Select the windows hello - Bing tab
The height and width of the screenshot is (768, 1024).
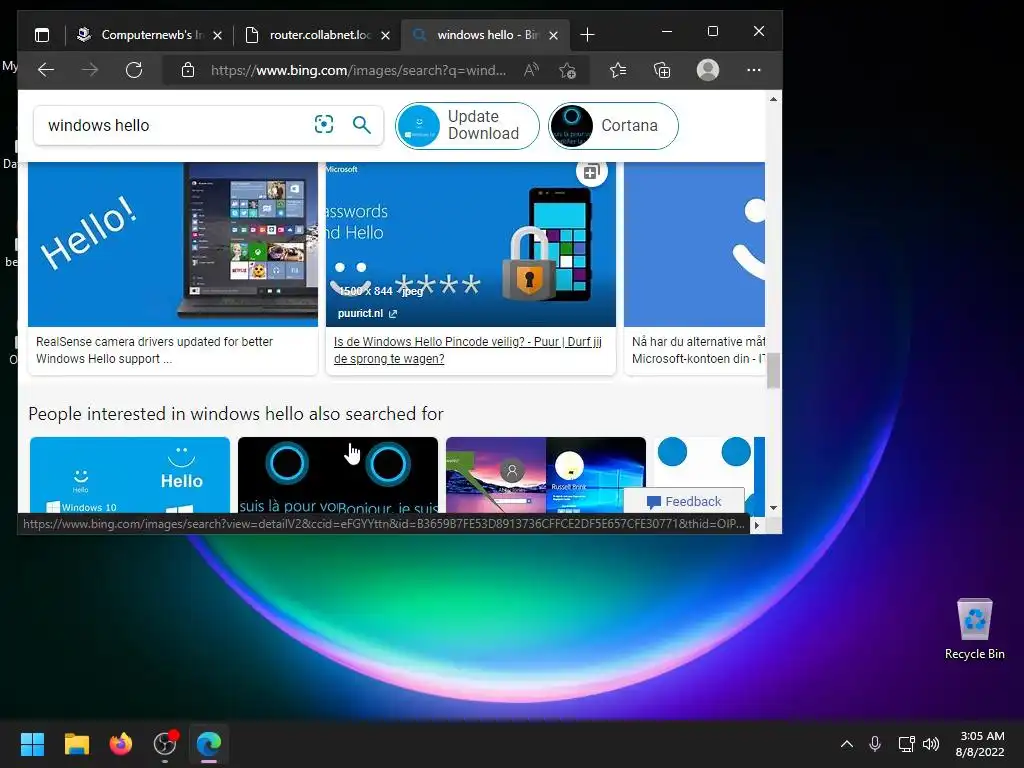[485, 35]
